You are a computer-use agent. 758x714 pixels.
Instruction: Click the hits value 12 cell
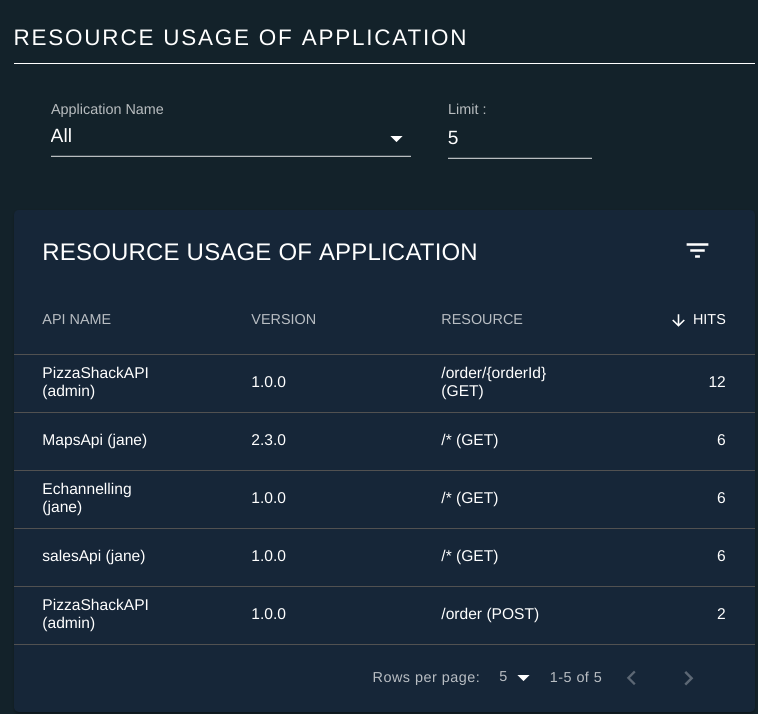click(717, 382)
